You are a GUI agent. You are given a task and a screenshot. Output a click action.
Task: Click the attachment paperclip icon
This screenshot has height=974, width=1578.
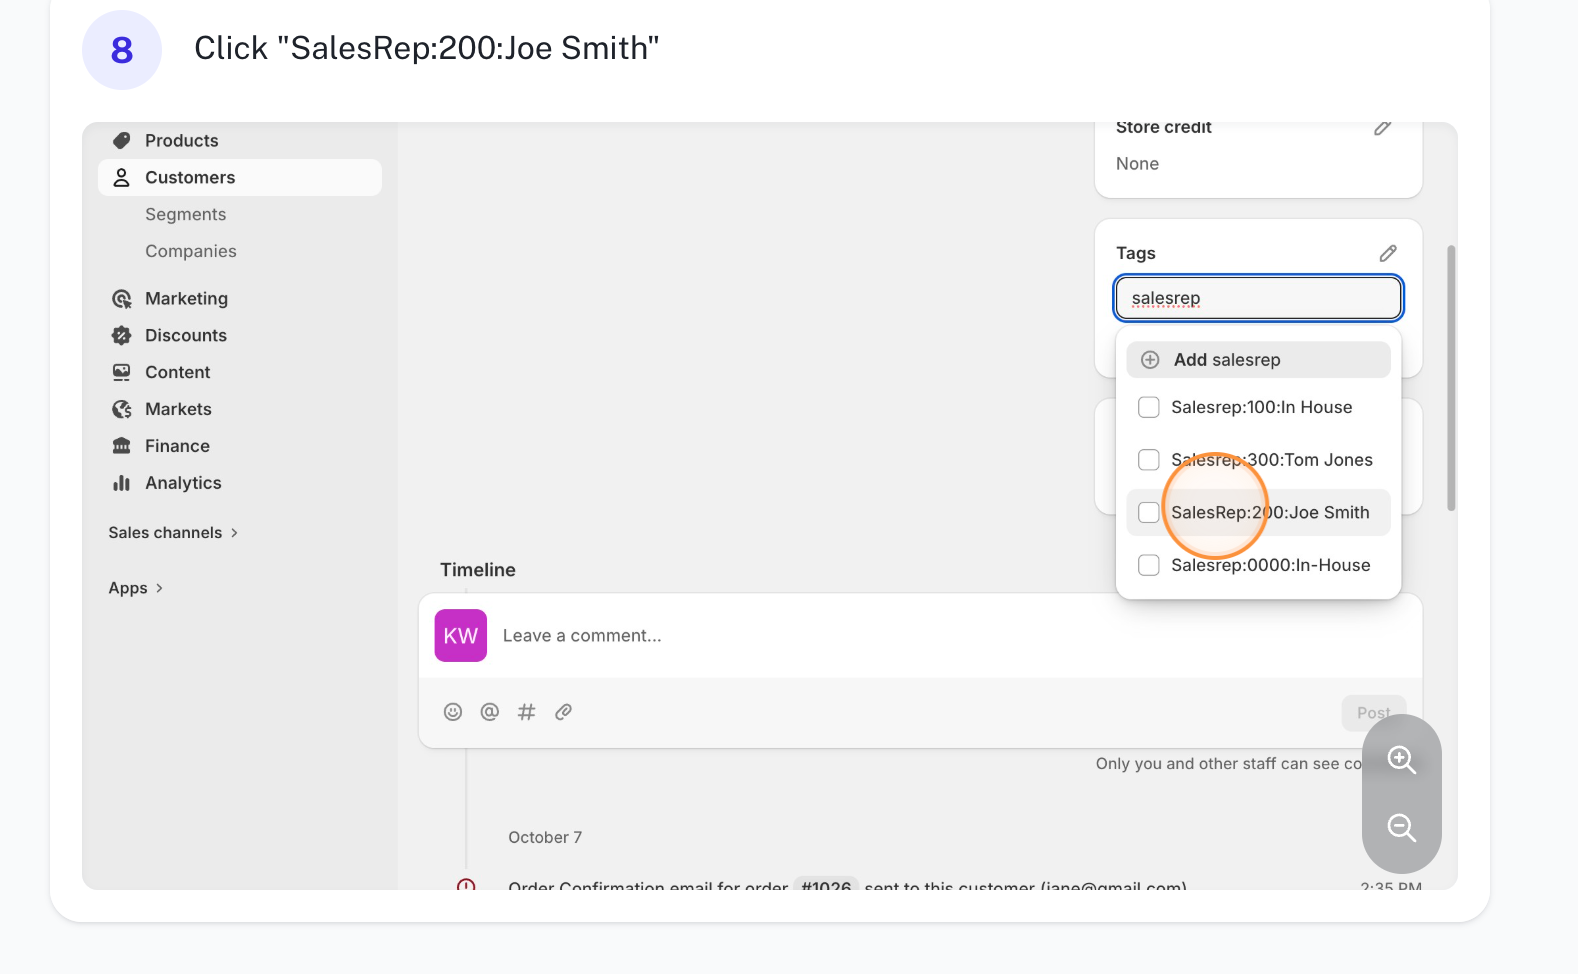tap(564, 712)
